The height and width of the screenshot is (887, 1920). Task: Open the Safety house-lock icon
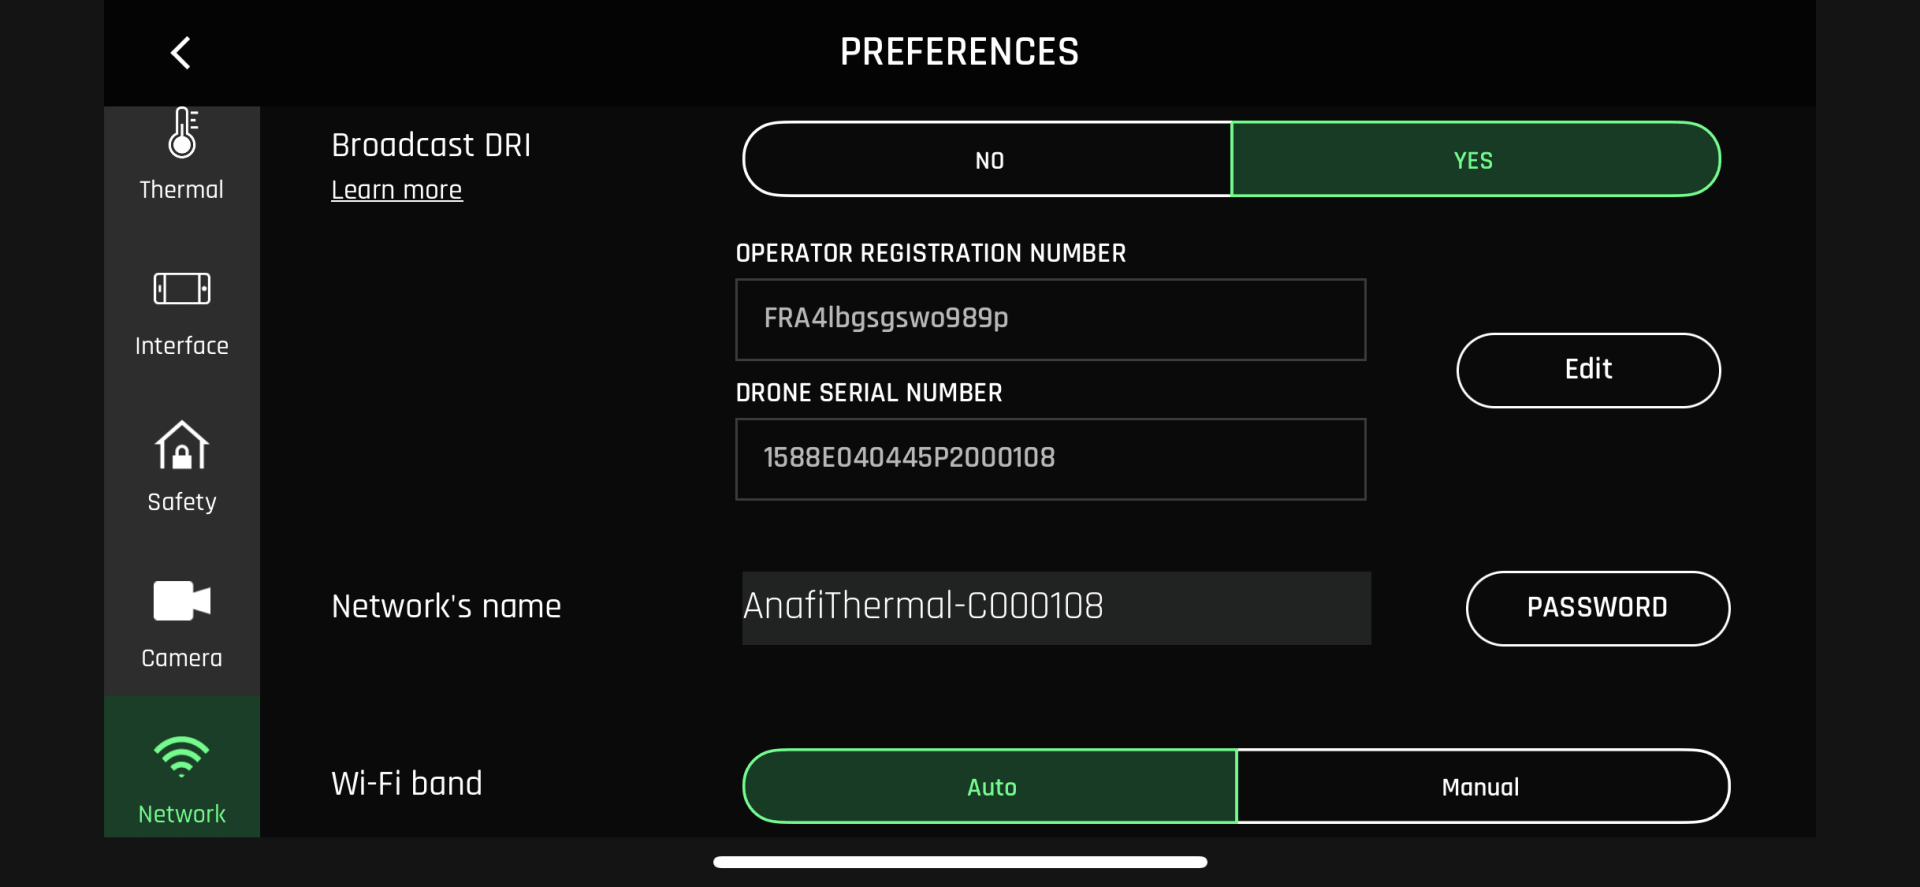pos(182,446)
